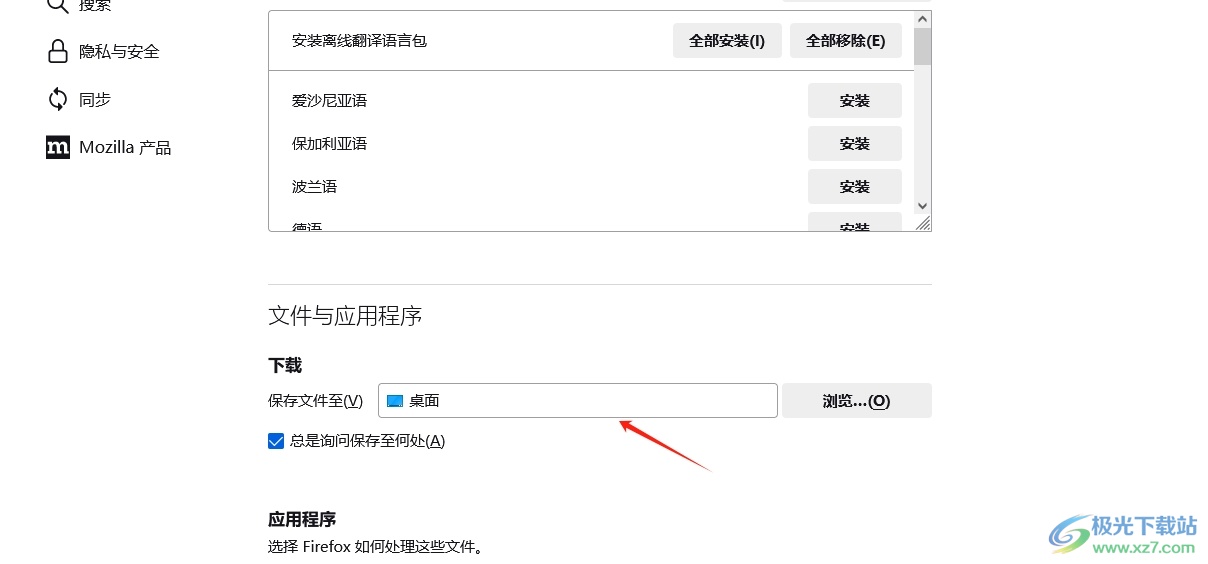Open the 隐私与安全 settings section

point(119,51)
